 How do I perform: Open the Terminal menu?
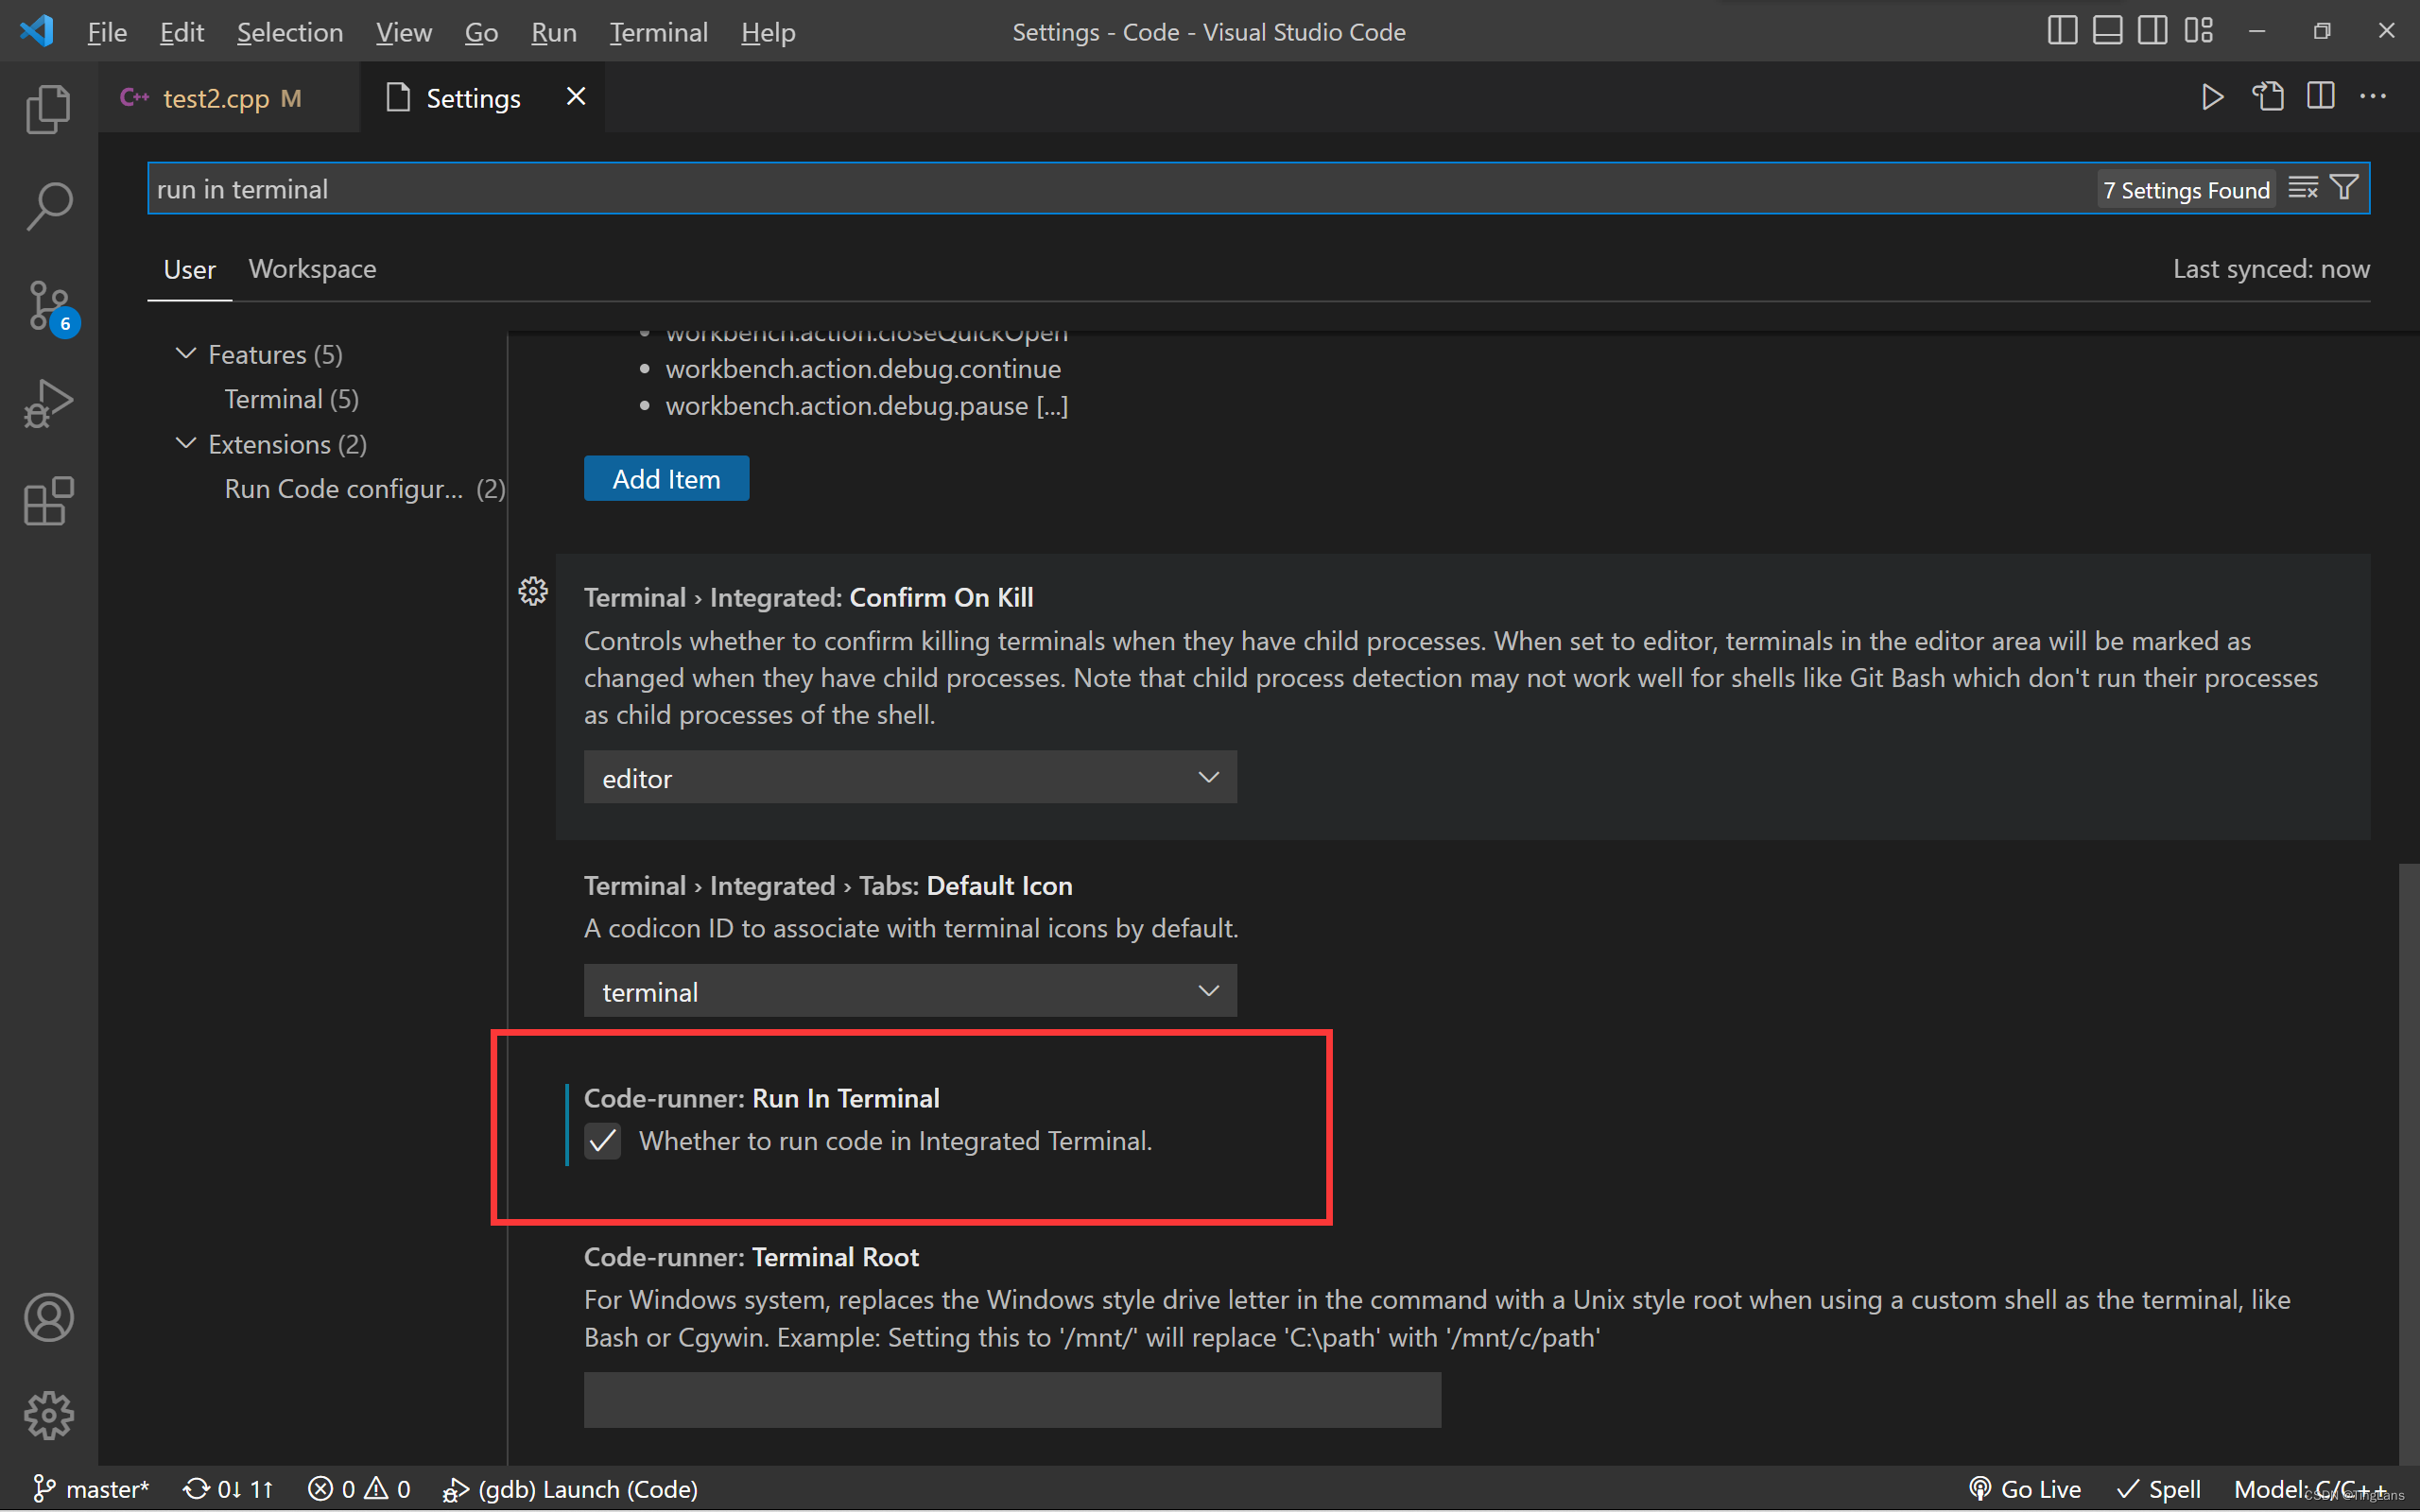pos(658,32)
